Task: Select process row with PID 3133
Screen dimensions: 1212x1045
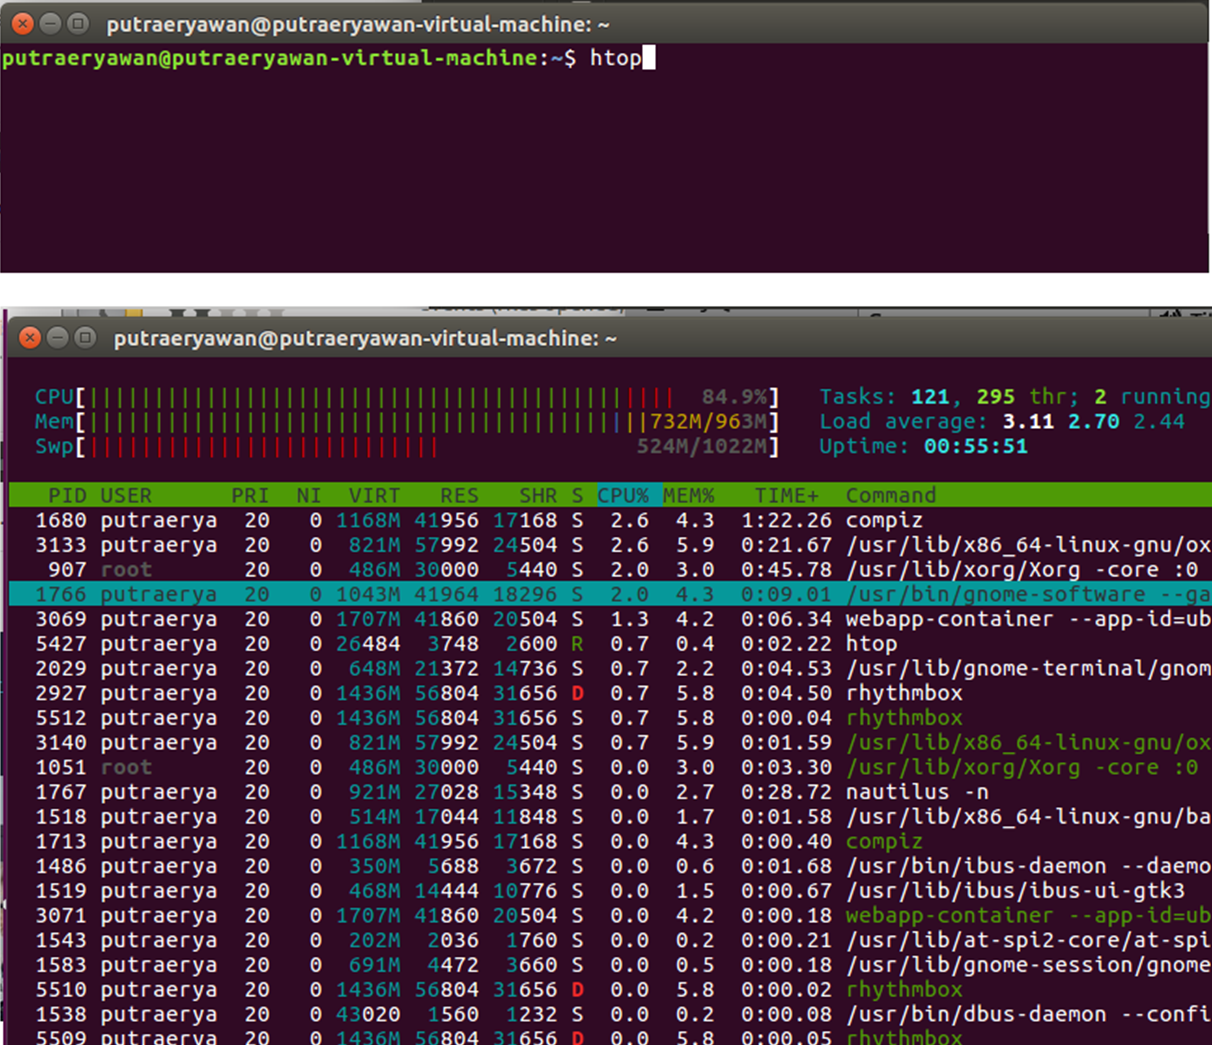Action: 610,545
